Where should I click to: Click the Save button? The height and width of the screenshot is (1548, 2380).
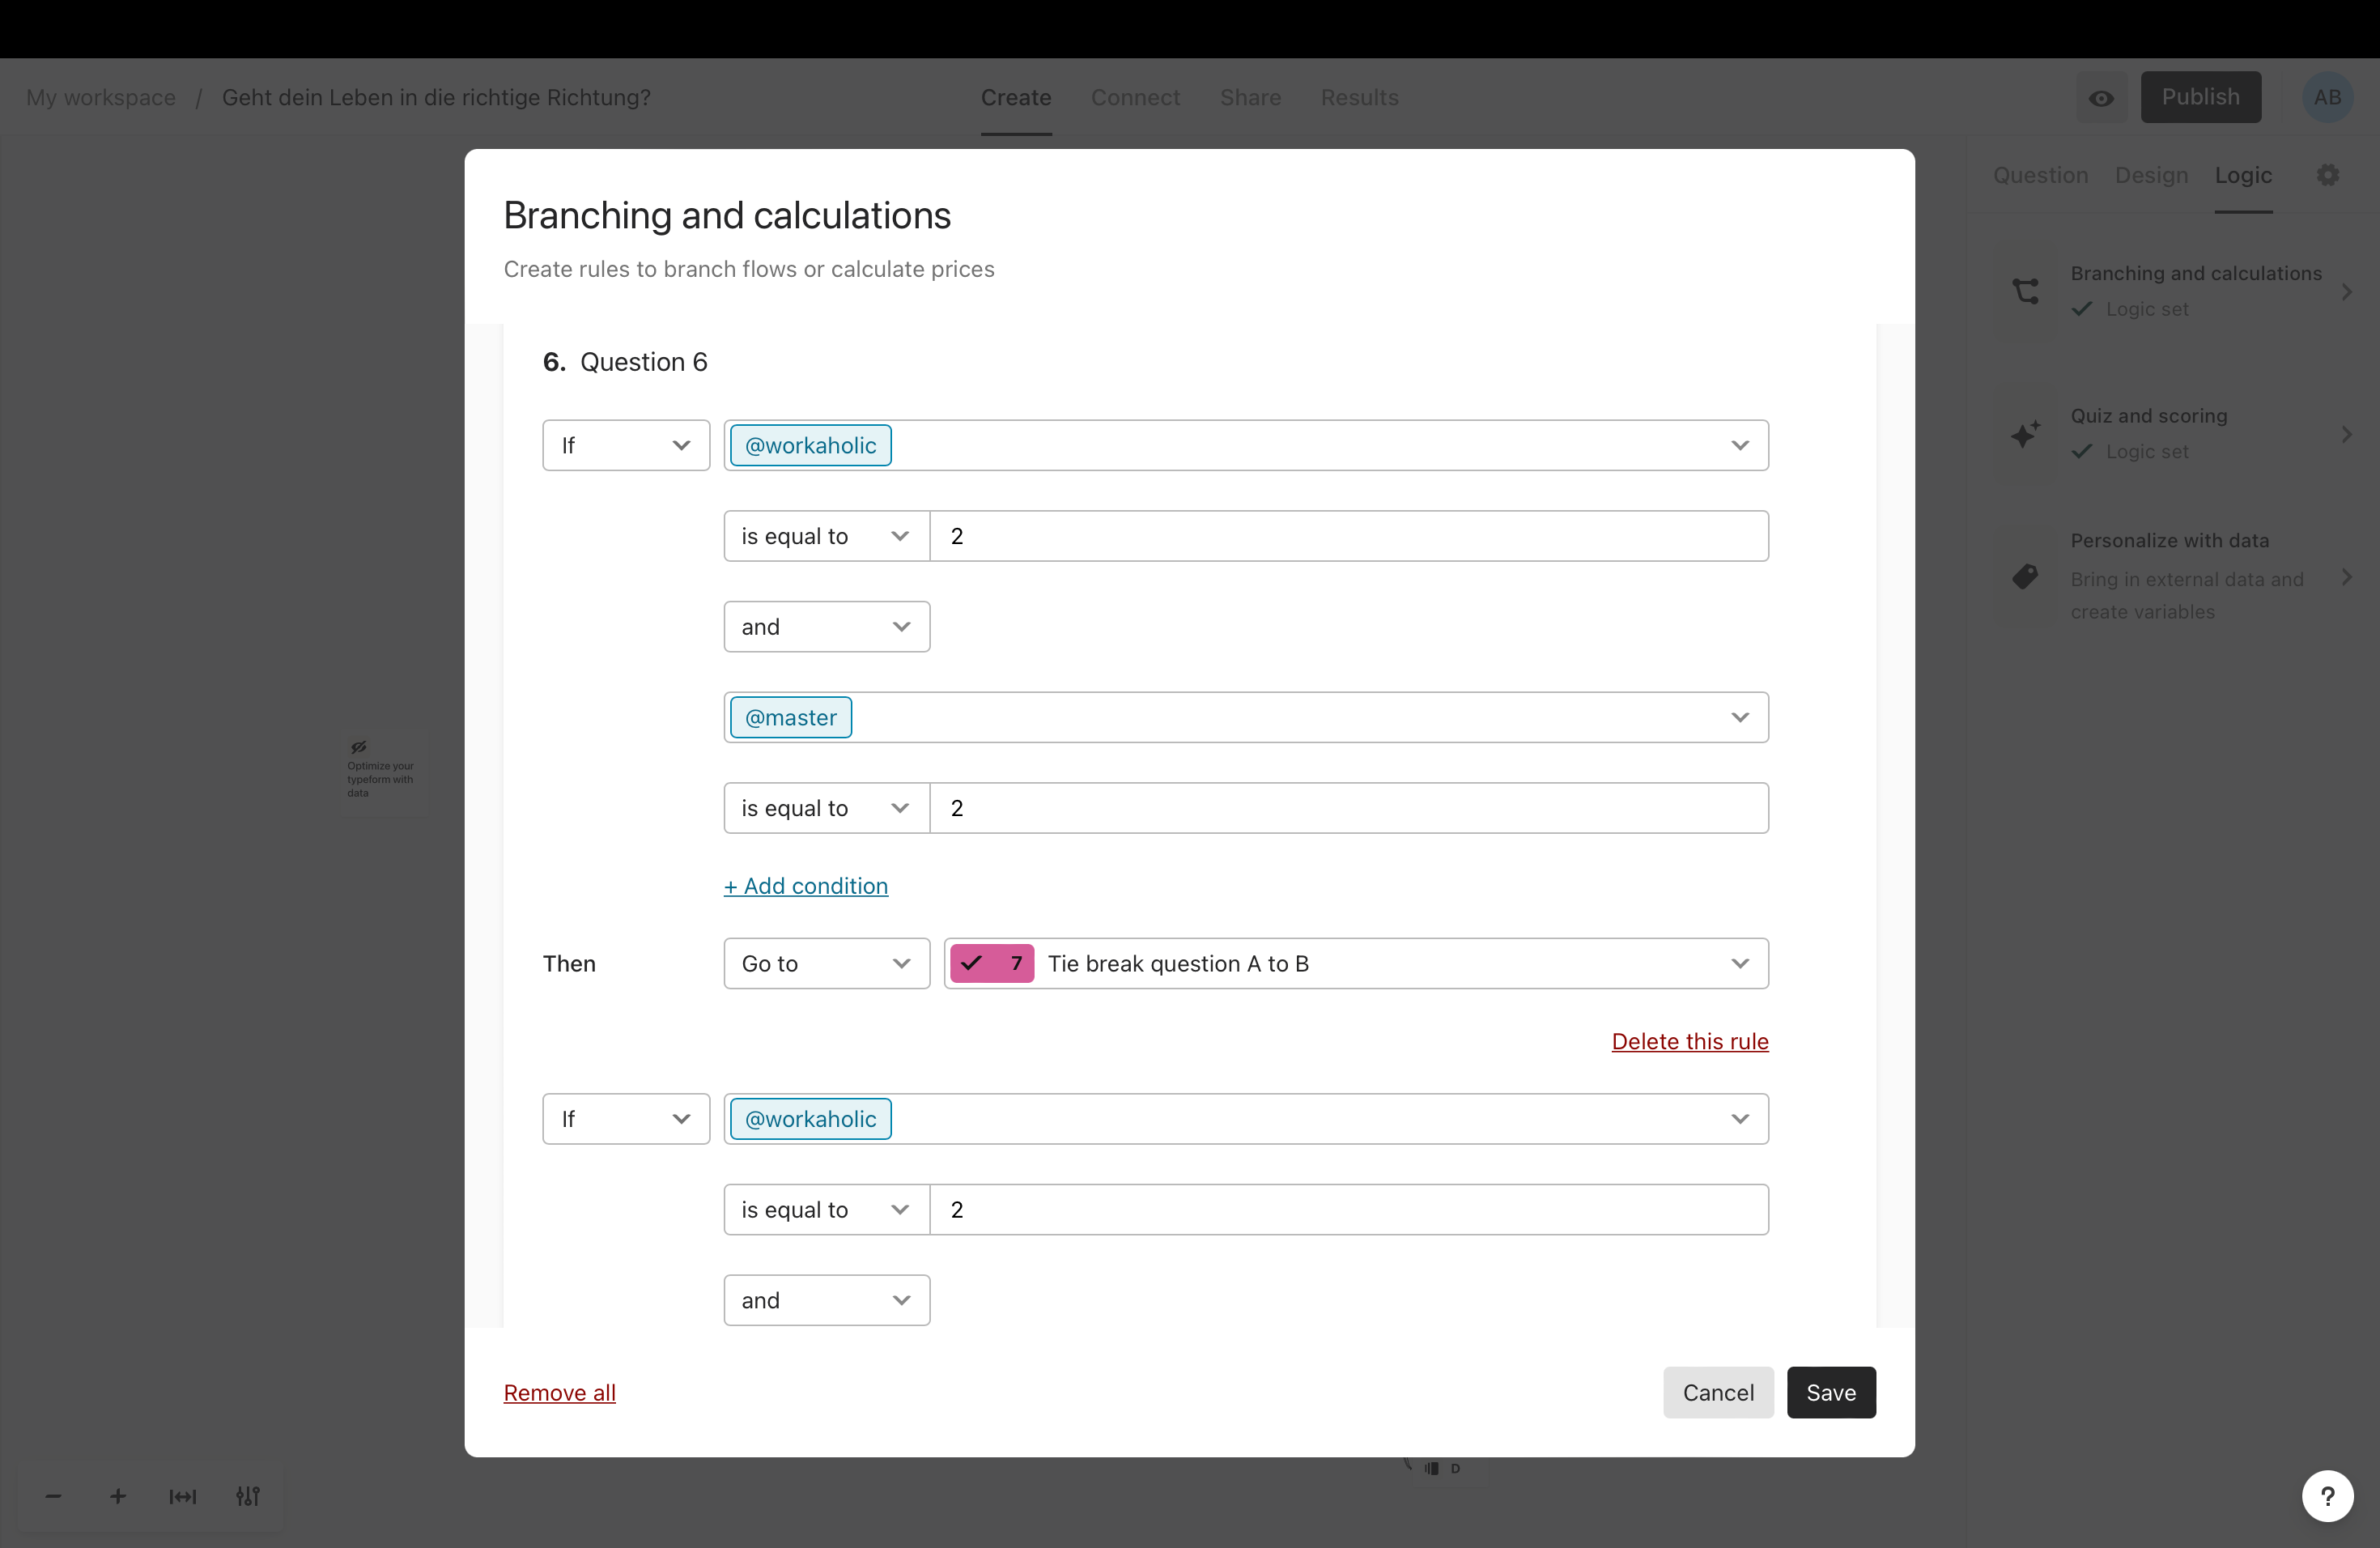tap(1831, 1392)
